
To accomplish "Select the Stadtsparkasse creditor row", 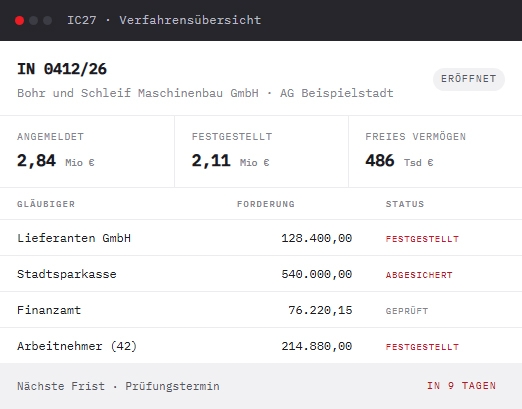I will [261, 274].
